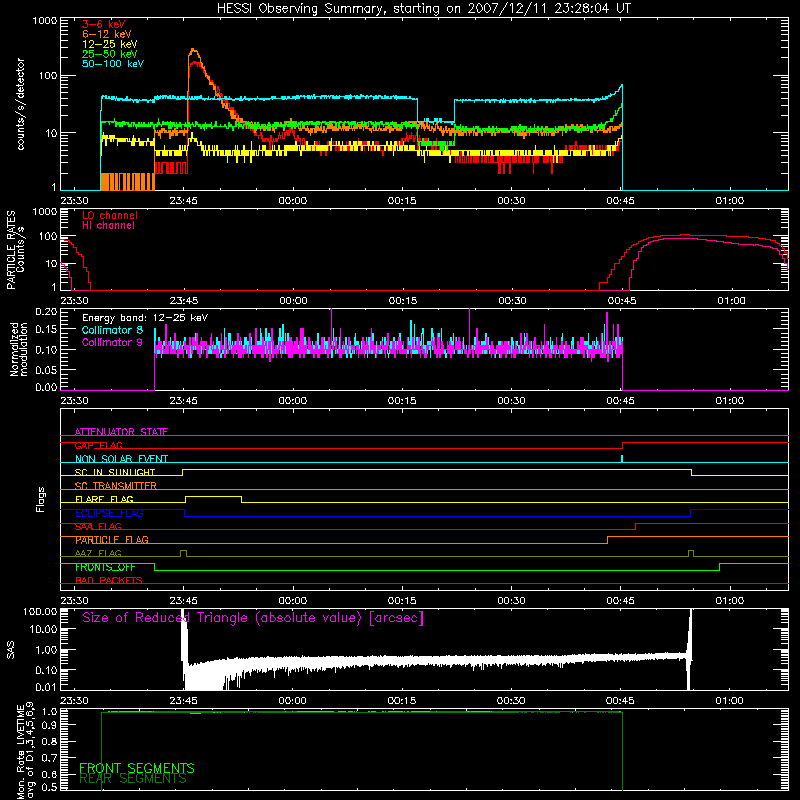Click the 'Energy band: 12-25 keV' label

coord(145,318)
